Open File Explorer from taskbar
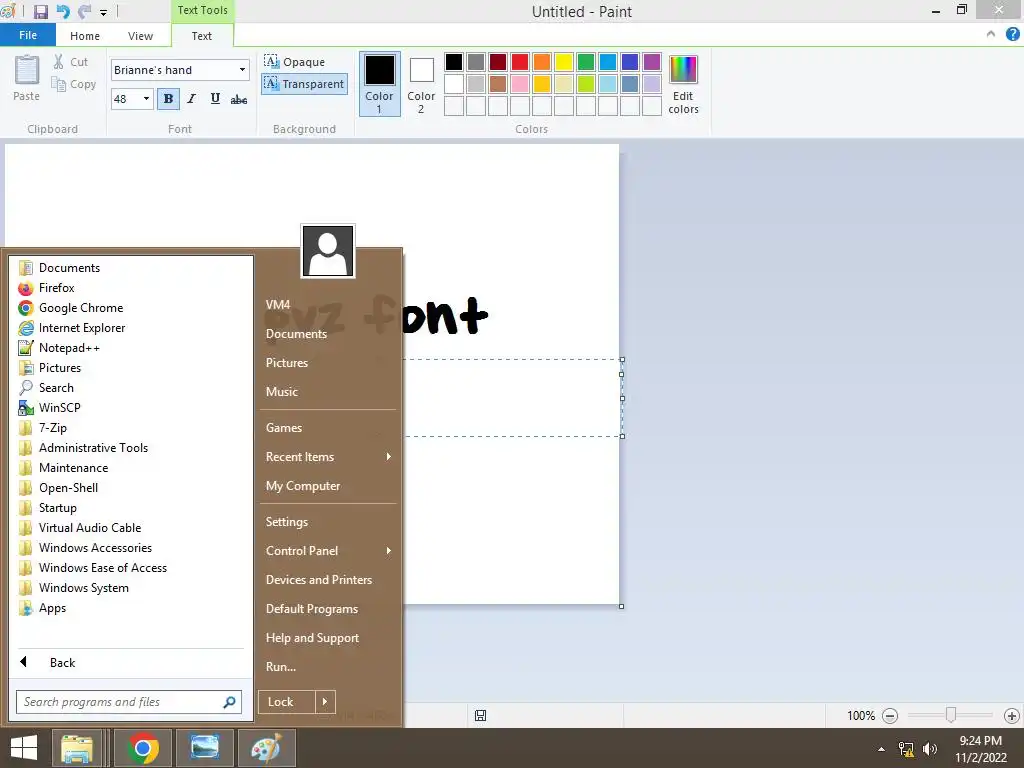1024x768 pixels. [x=77, y=748]
